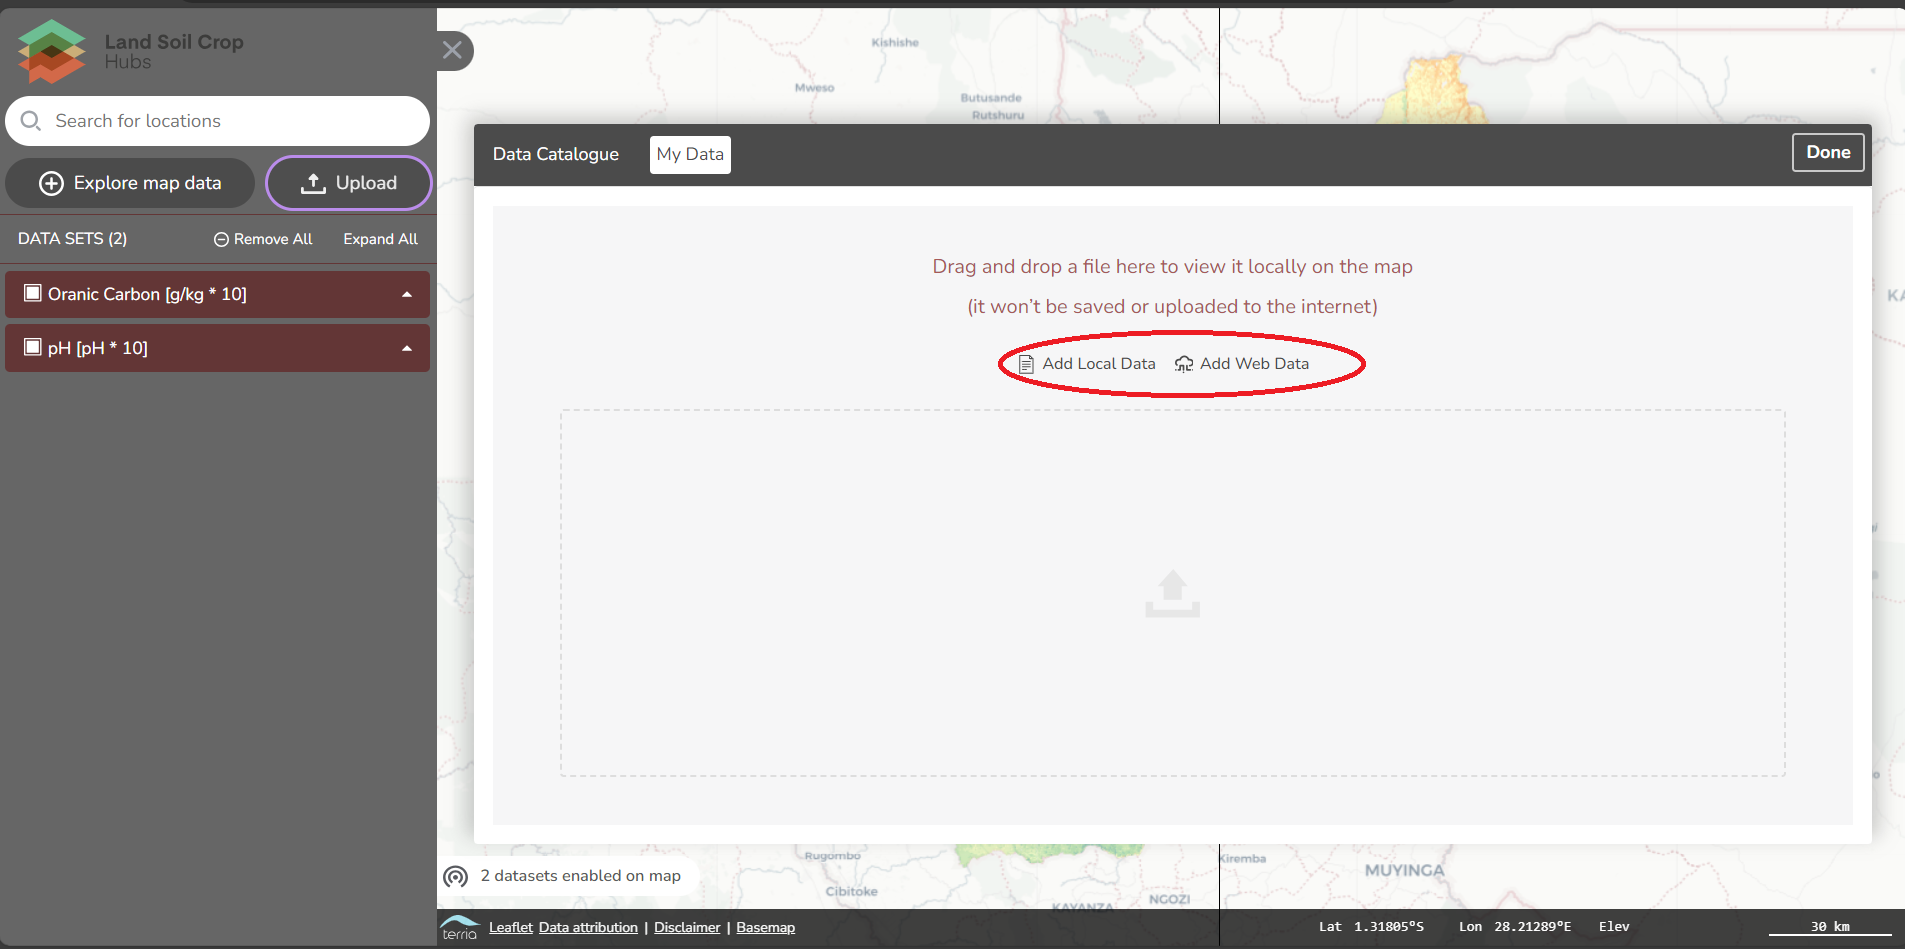Click the minus icon beside Remove All
1905x949 pixels.
[x=221, y=240]
